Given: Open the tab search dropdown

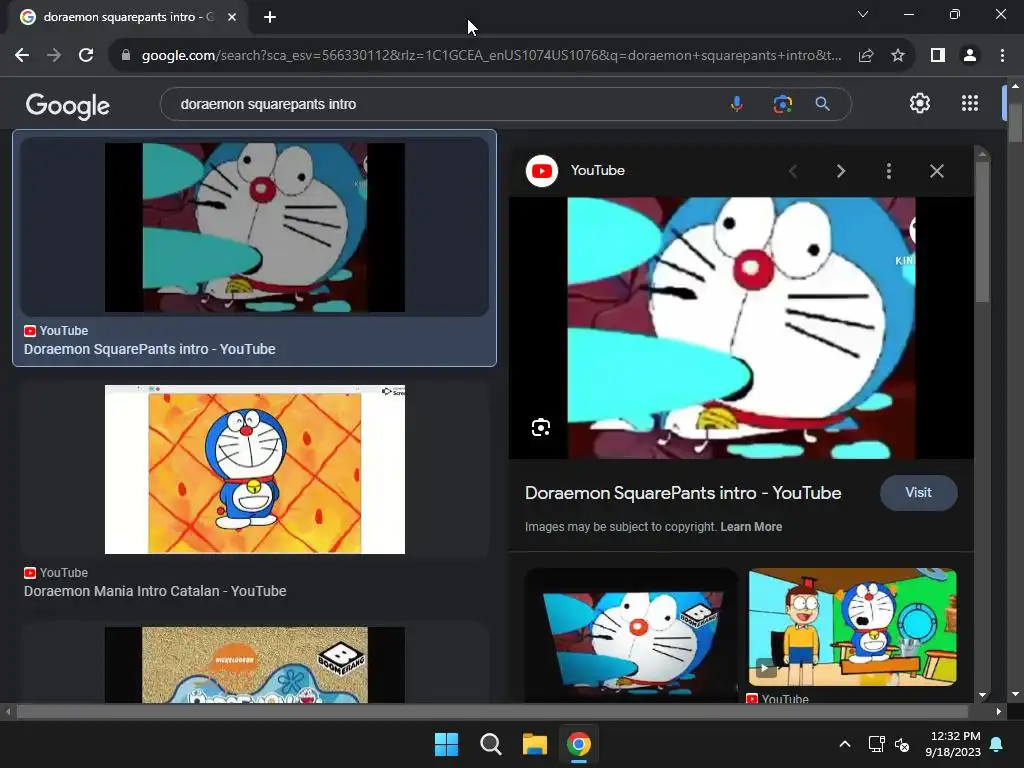Looking at the screenshot, I should point(863,14).
